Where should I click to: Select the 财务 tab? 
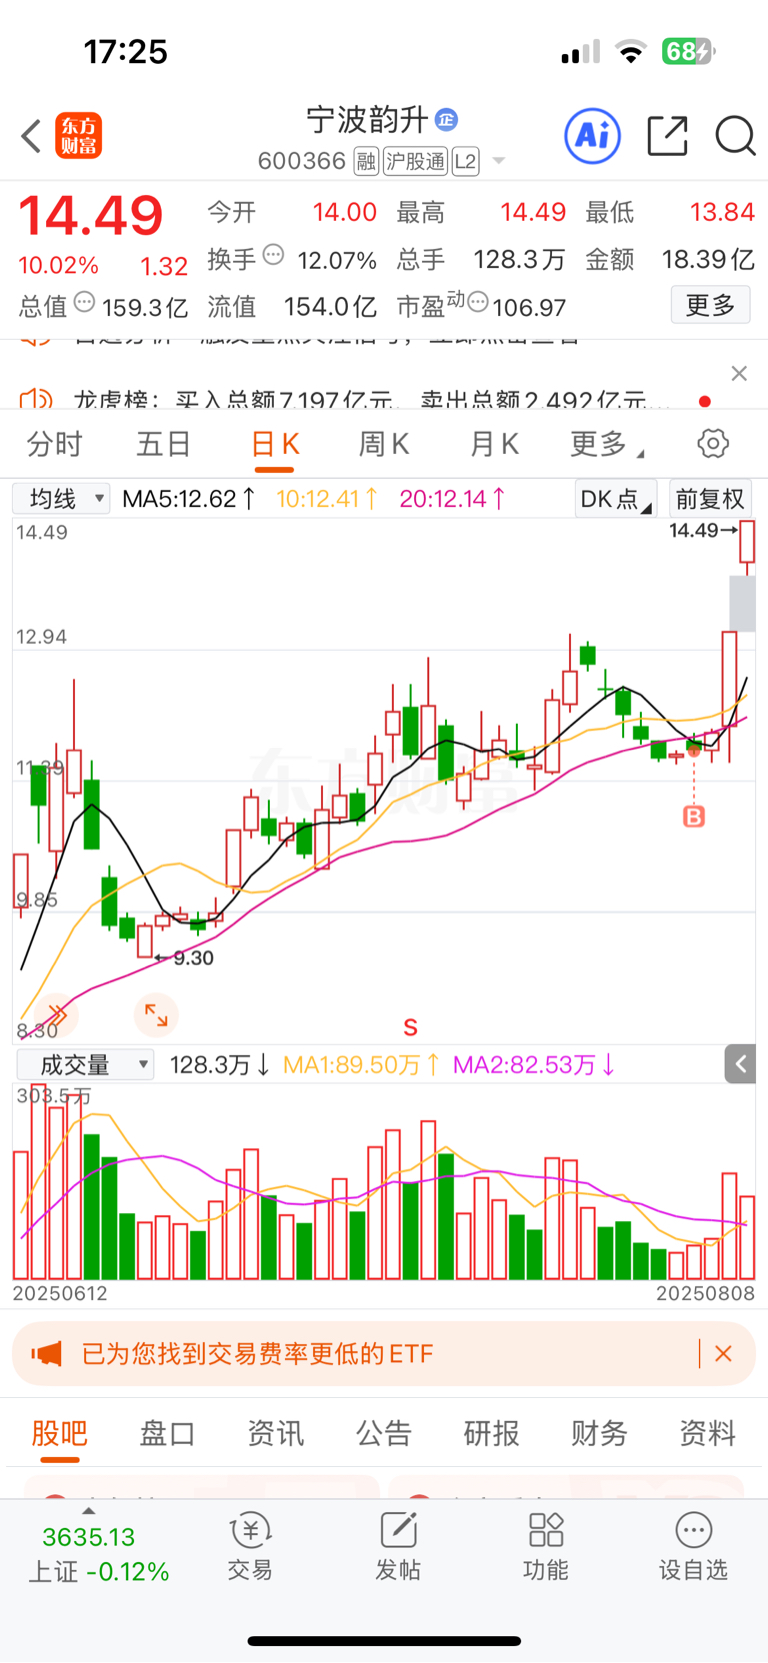(600, 1433)
